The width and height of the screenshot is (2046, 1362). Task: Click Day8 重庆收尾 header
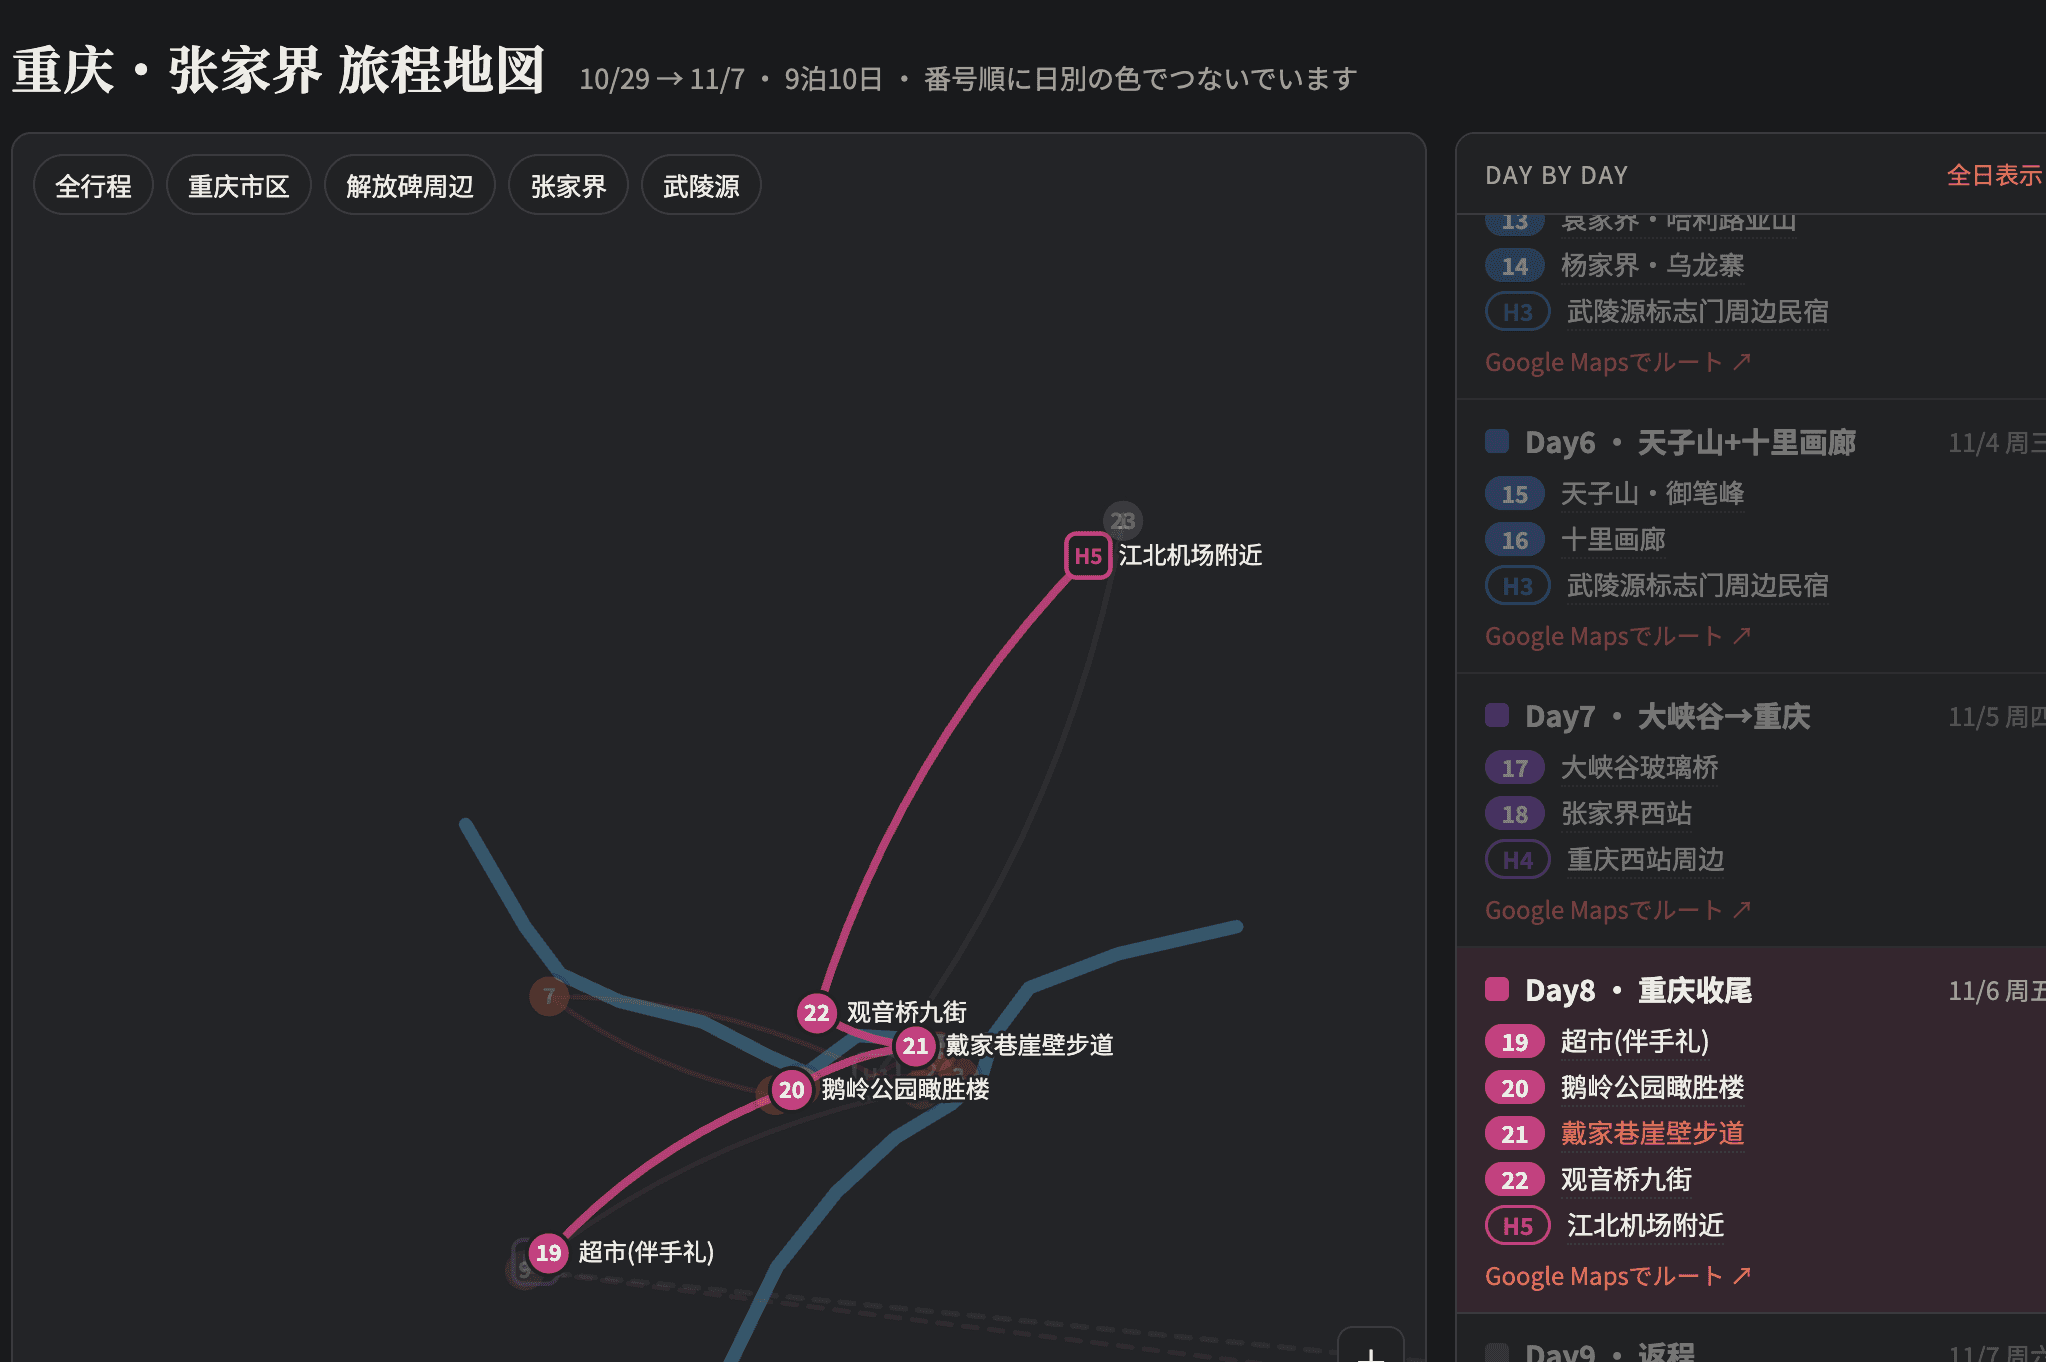point(1638,991)
